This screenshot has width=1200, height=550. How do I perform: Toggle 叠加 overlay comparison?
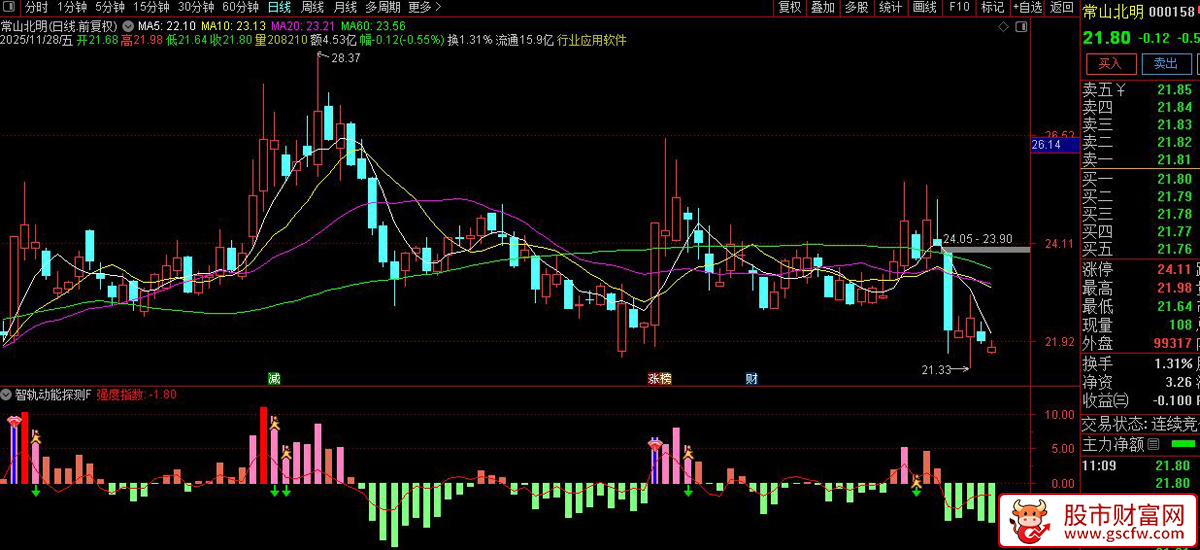(822, 7)
